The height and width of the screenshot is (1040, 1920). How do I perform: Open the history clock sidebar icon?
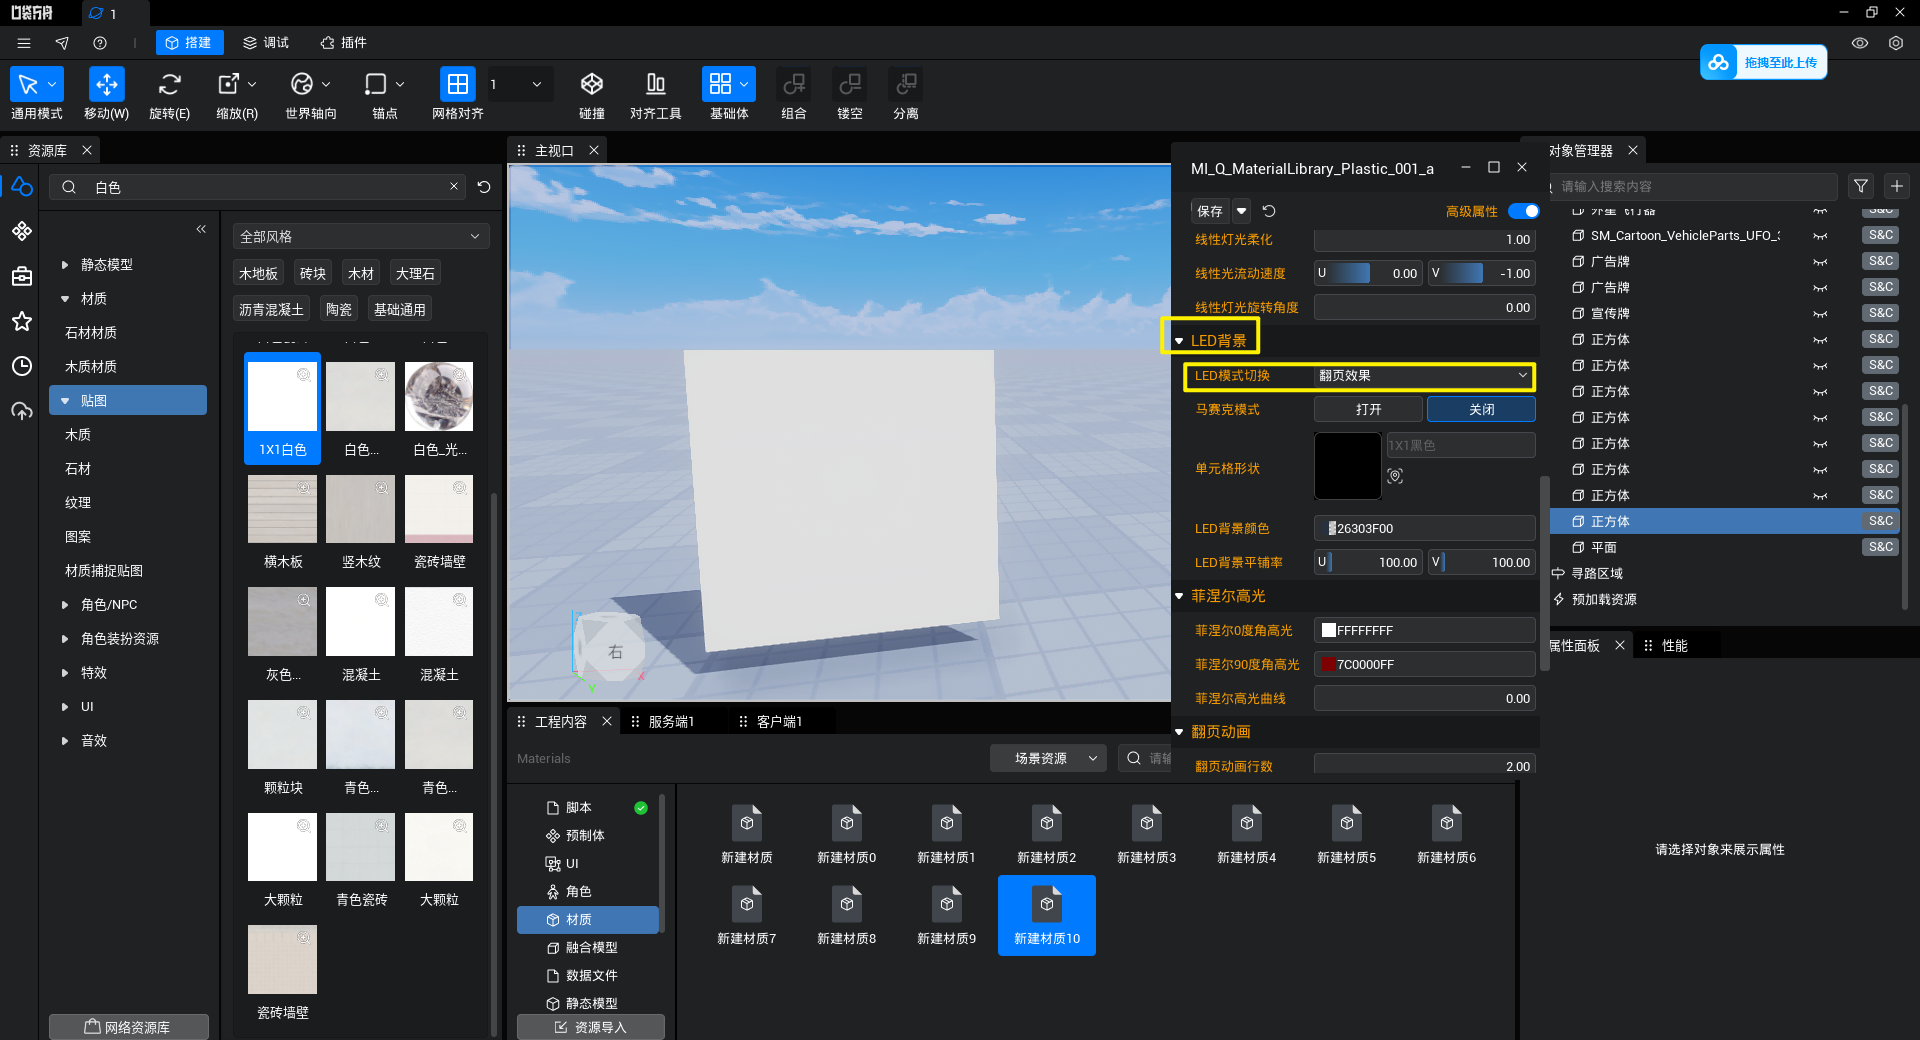[22, 366]
